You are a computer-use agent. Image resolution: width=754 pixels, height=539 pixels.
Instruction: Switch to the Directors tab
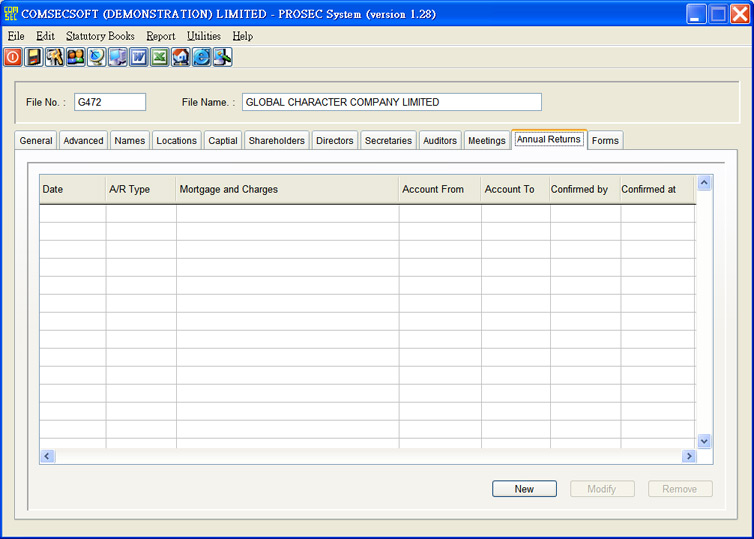334,141
